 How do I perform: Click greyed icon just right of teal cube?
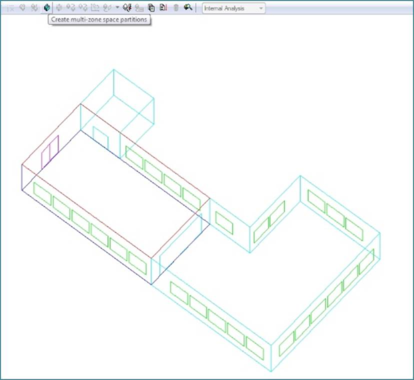59,7
